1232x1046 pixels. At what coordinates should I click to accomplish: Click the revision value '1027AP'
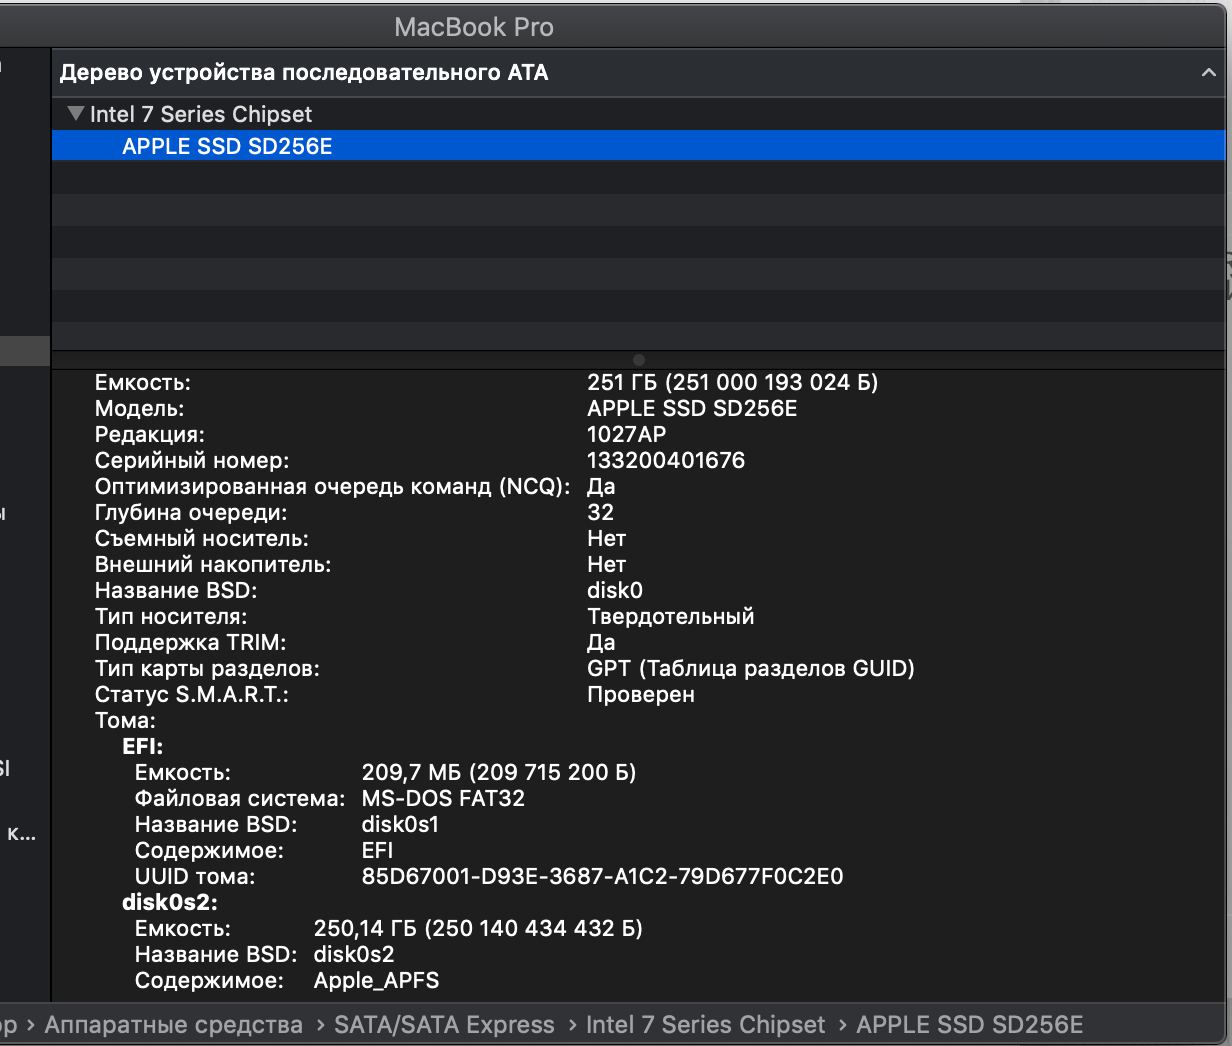(627, 435)
